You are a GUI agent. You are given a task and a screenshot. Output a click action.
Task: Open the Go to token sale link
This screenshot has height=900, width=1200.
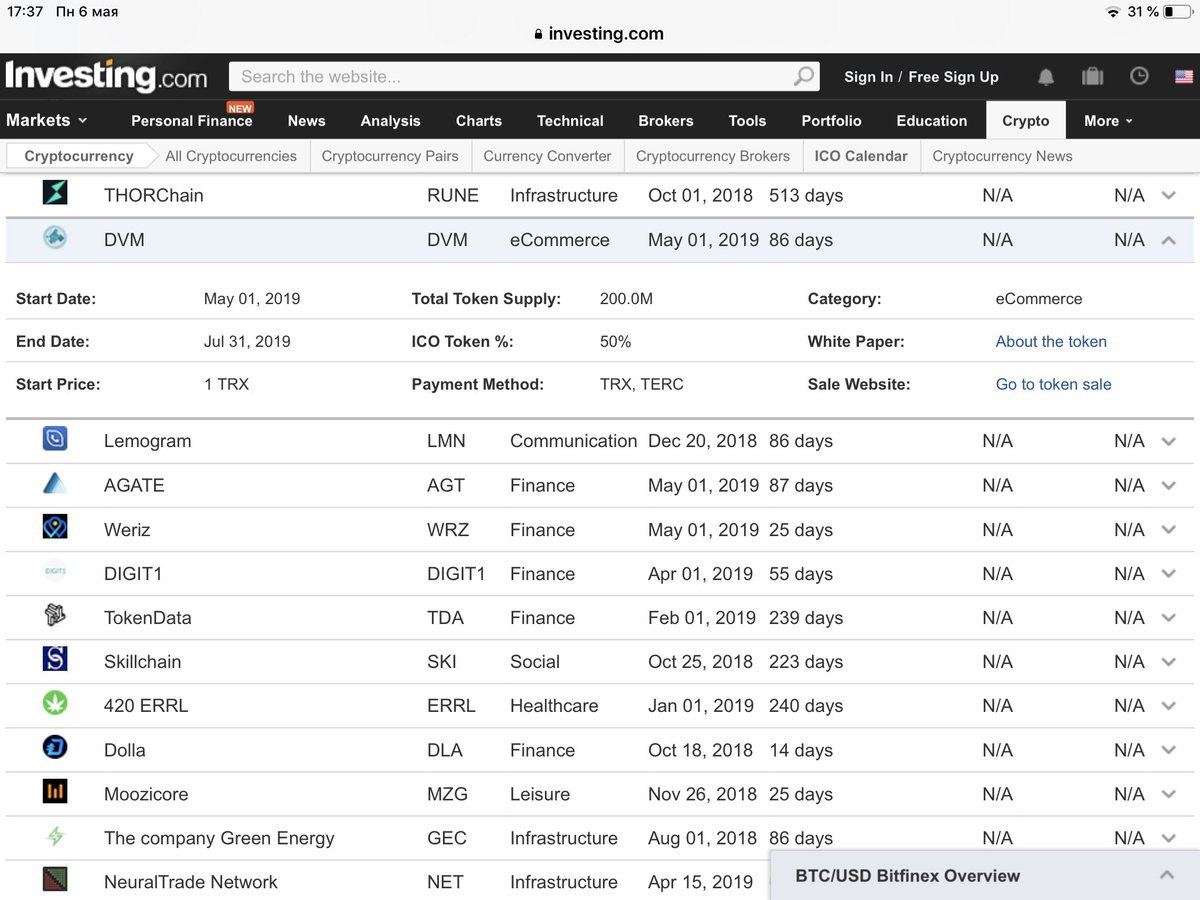tap(1053, 384)
